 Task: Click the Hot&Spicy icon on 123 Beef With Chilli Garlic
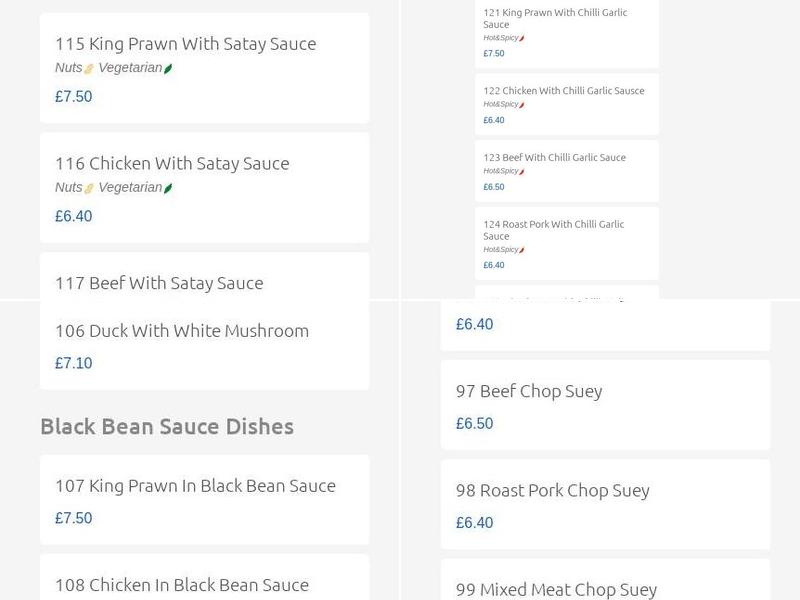pos(521,171)
